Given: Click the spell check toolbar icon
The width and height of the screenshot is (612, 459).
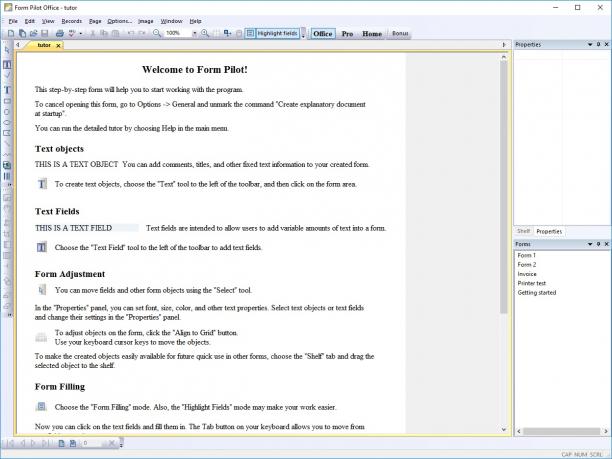Looking at the screenshot, I should (x=72, y=34).
